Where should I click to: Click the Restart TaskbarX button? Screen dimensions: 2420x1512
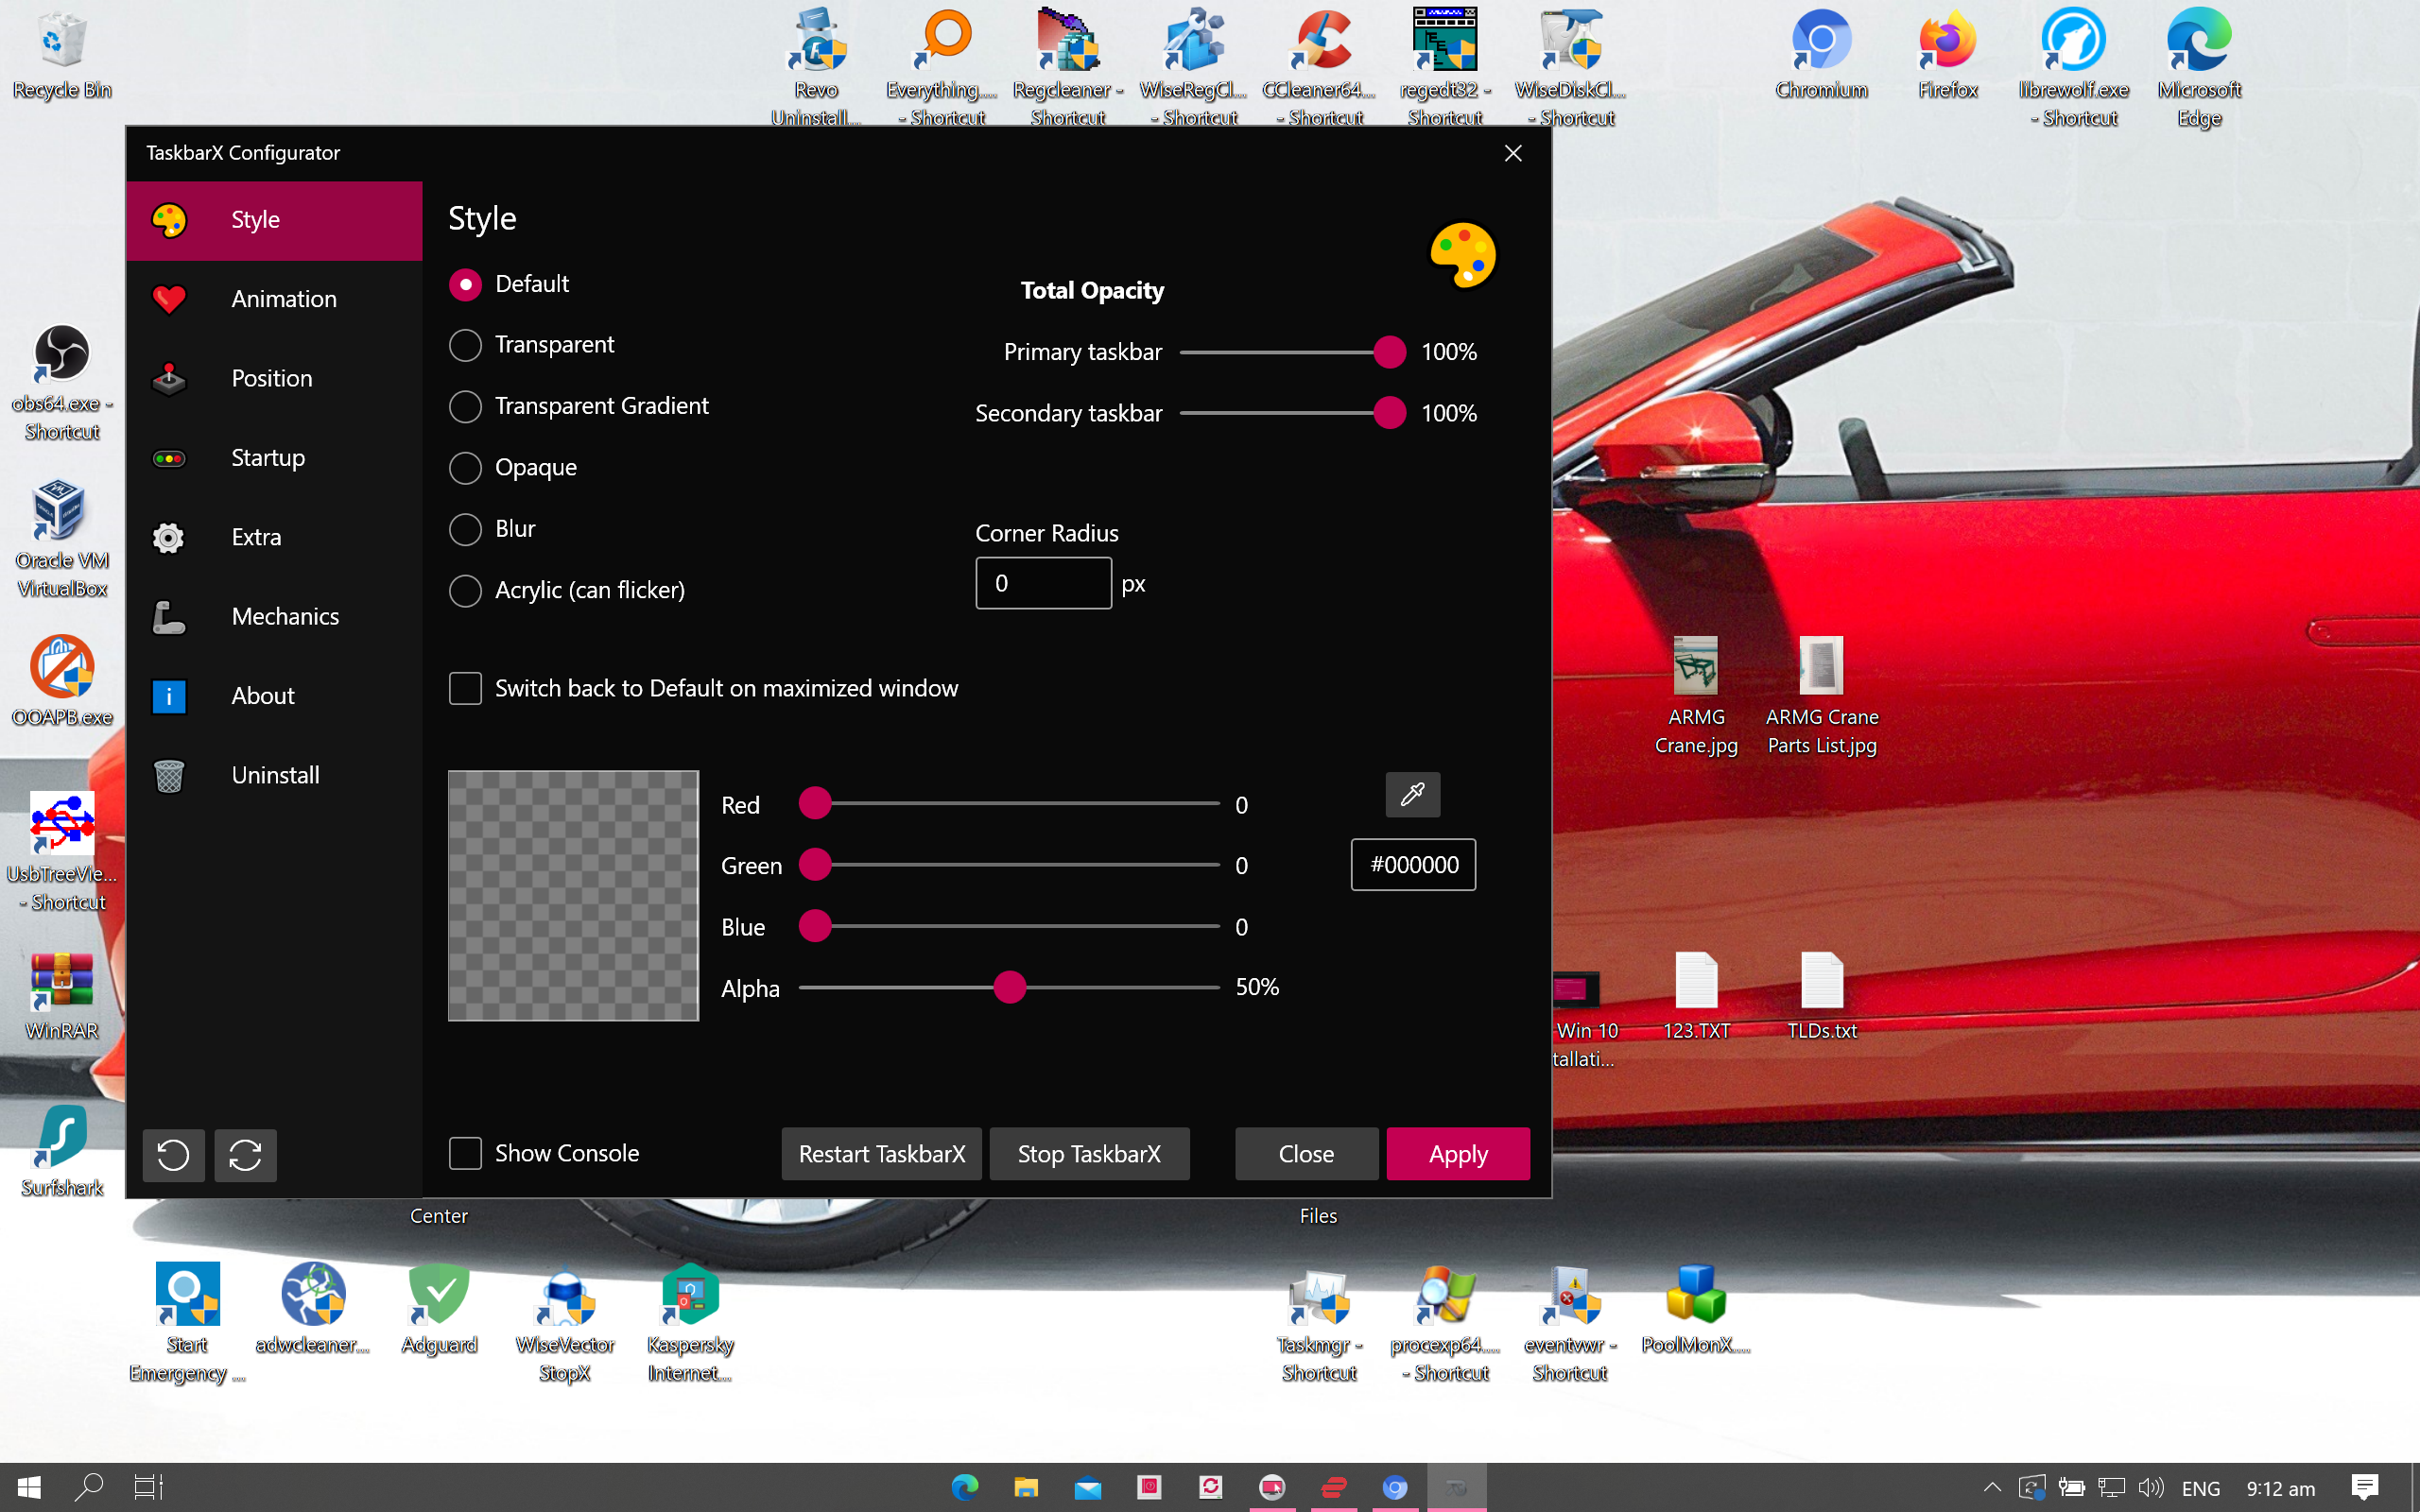tap(881, 1154)
